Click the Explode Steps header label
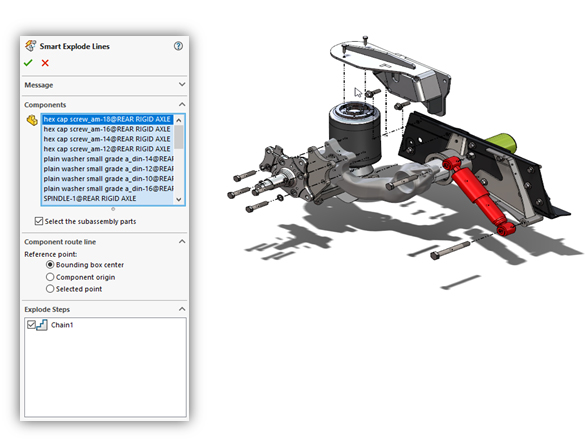This screenshot has height=441, width=586. [47, 309]
